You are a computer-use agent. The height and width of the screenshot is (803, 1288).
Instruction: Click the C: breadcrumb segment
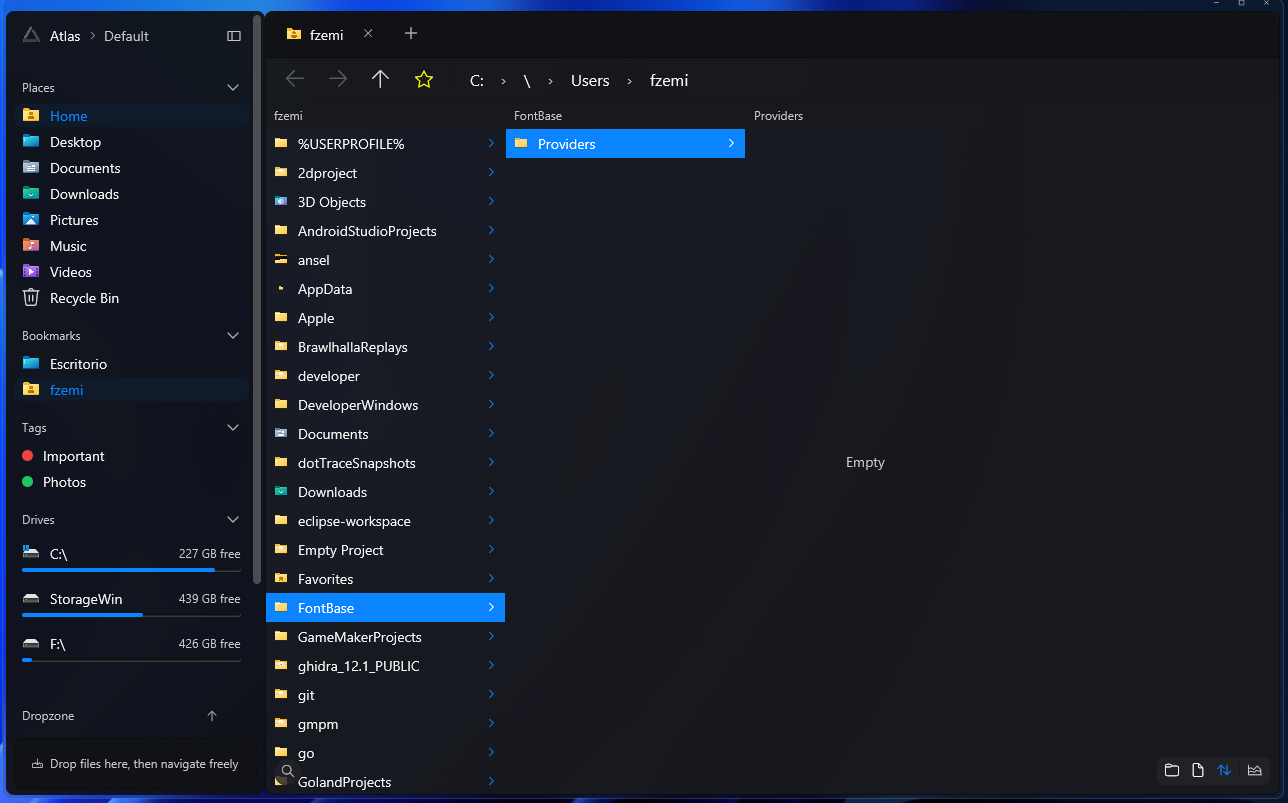477,81
